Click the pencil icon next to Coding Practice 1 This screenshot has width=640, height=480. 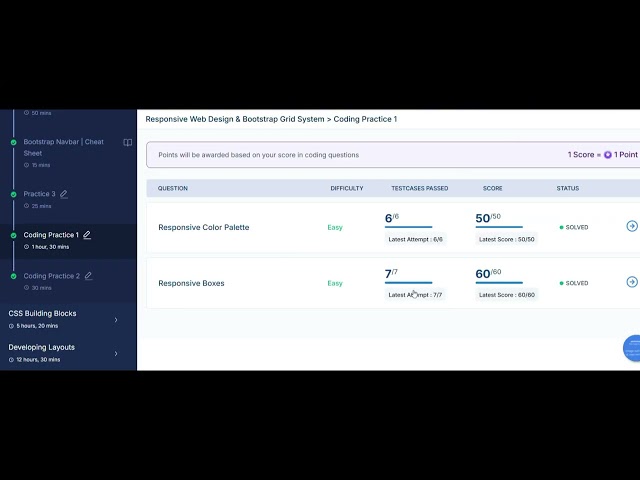tap(87, 235)
